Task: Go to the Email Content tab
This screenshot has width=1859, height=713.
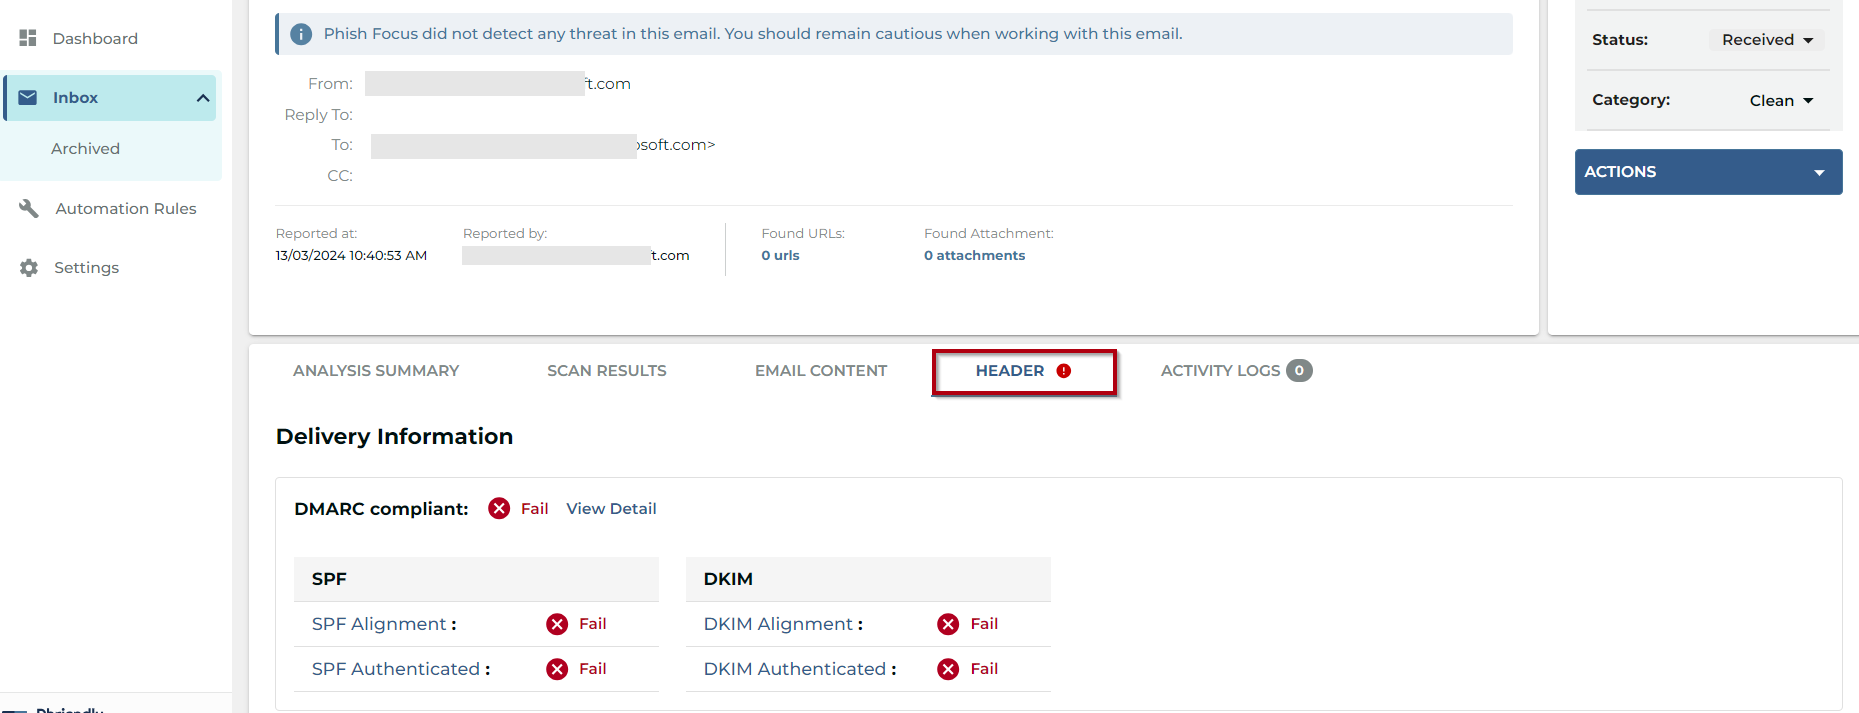Action: [x=820, y=371]
